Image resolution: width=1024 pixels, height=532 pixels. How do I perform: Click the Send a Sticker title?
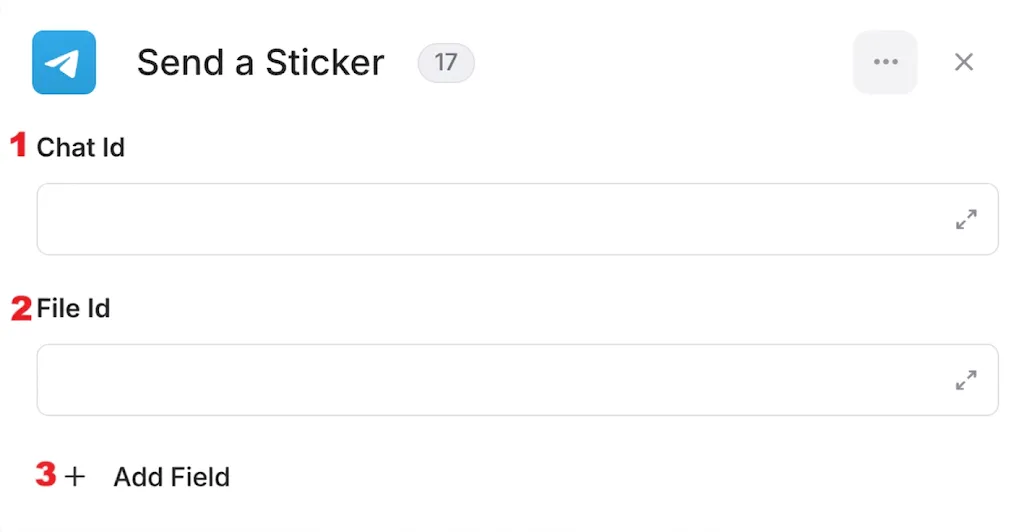(x=261, y=63)
